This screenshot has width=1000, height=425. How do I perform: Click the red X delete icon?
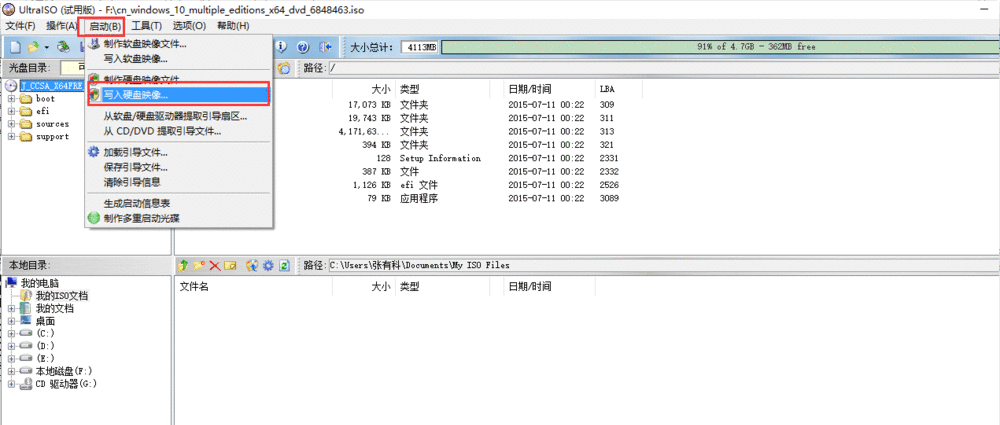tap(215, 265)
